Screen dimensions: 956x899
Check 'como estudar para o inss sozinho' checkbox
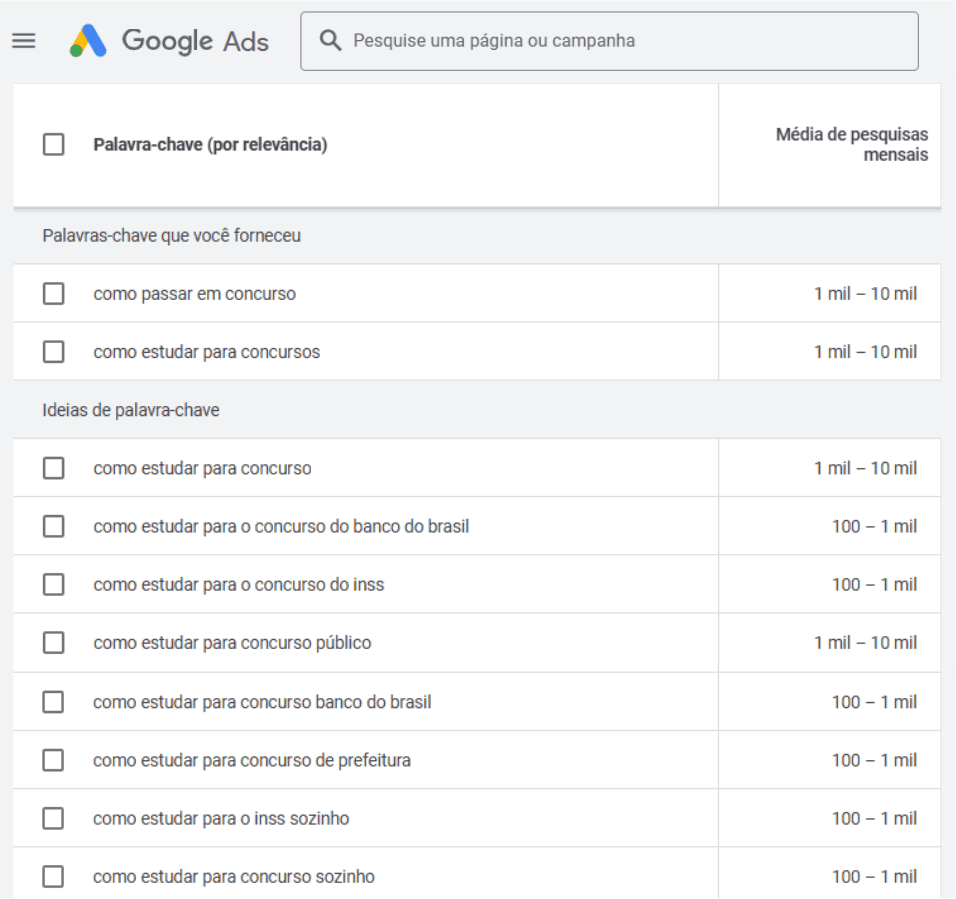coord(54,819)
